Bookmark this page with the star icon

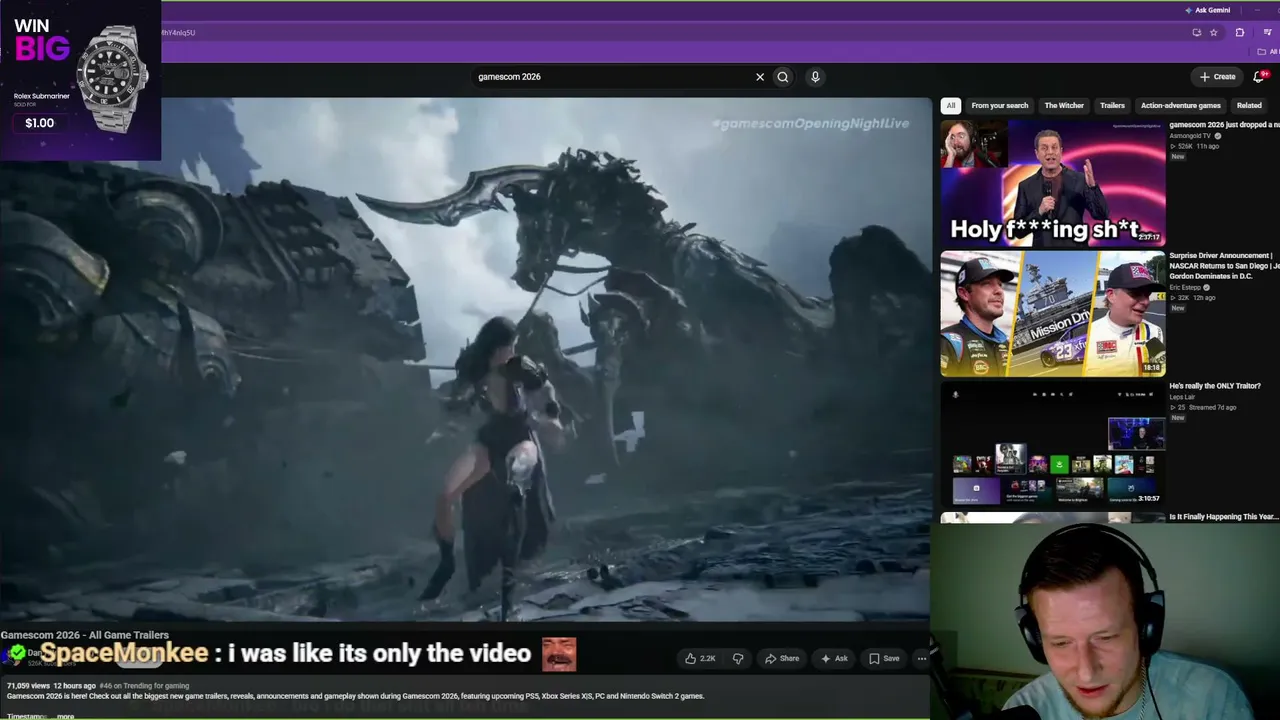[x=1214, y=32]
